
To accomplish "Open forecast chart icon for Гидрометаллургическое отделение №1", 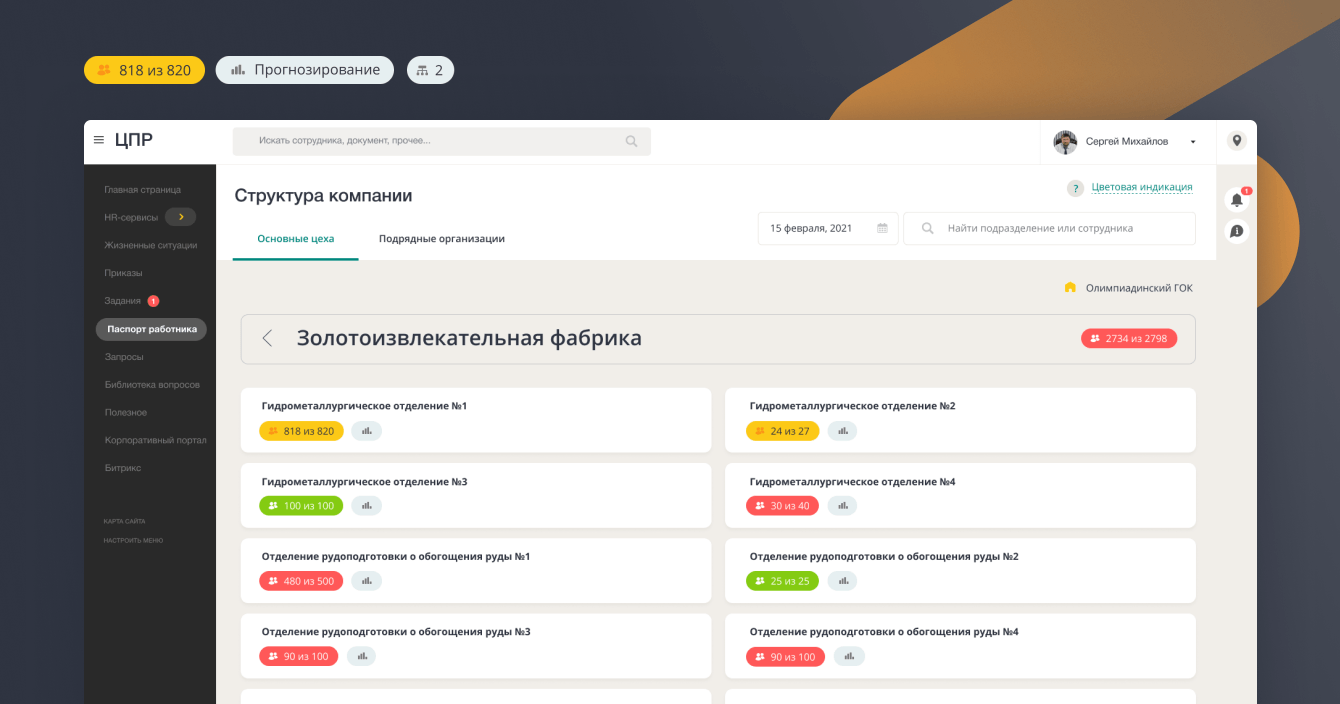I will tap(367, 431).
